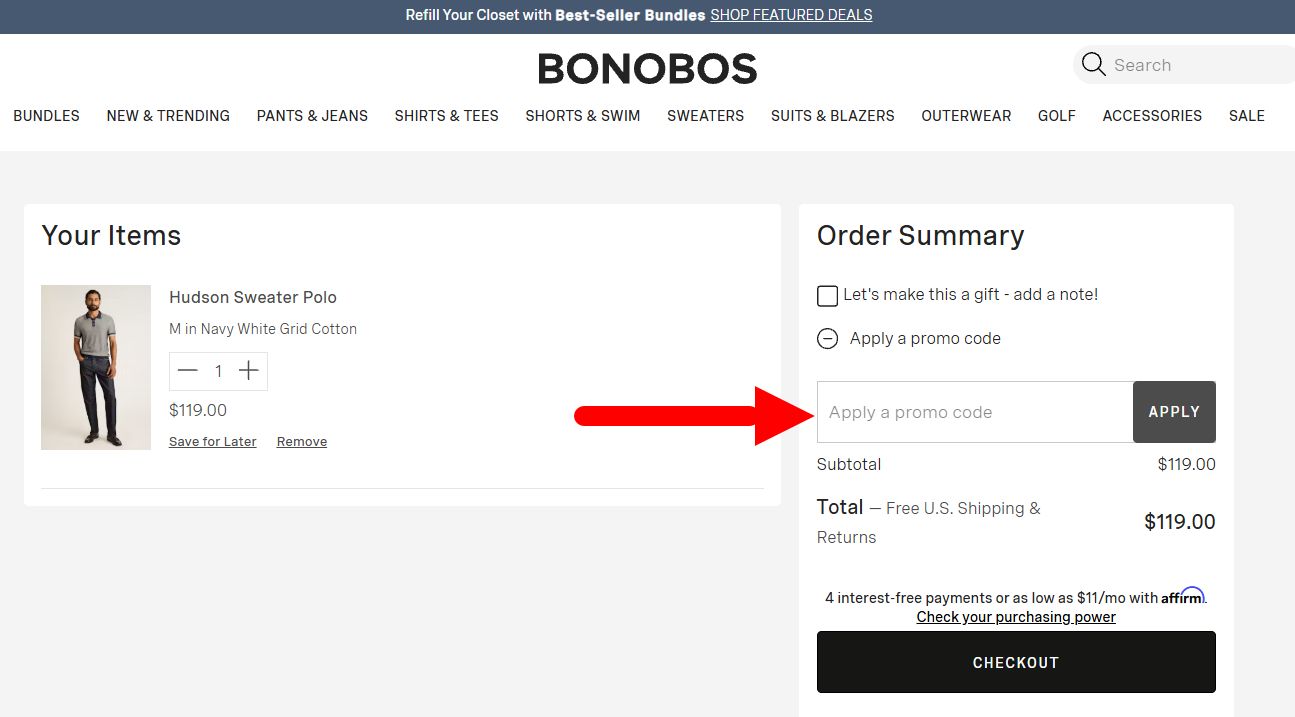Open Check your purchasing power link

pos(1016,617)
